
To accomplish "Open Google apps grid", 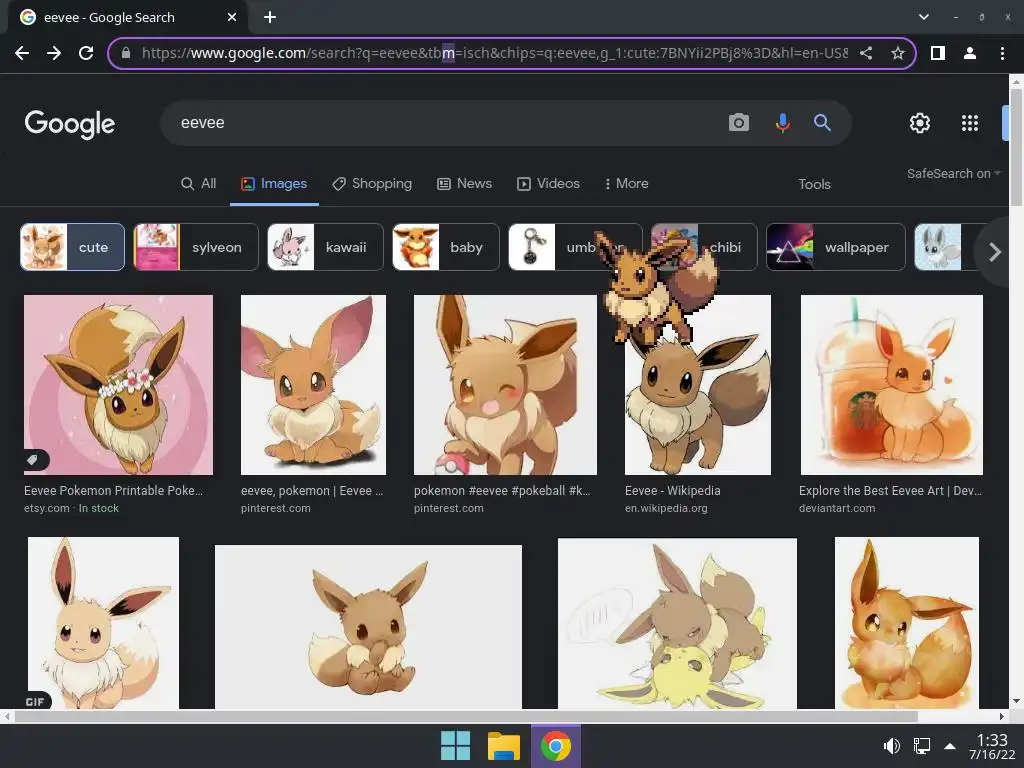I will 970,123.
